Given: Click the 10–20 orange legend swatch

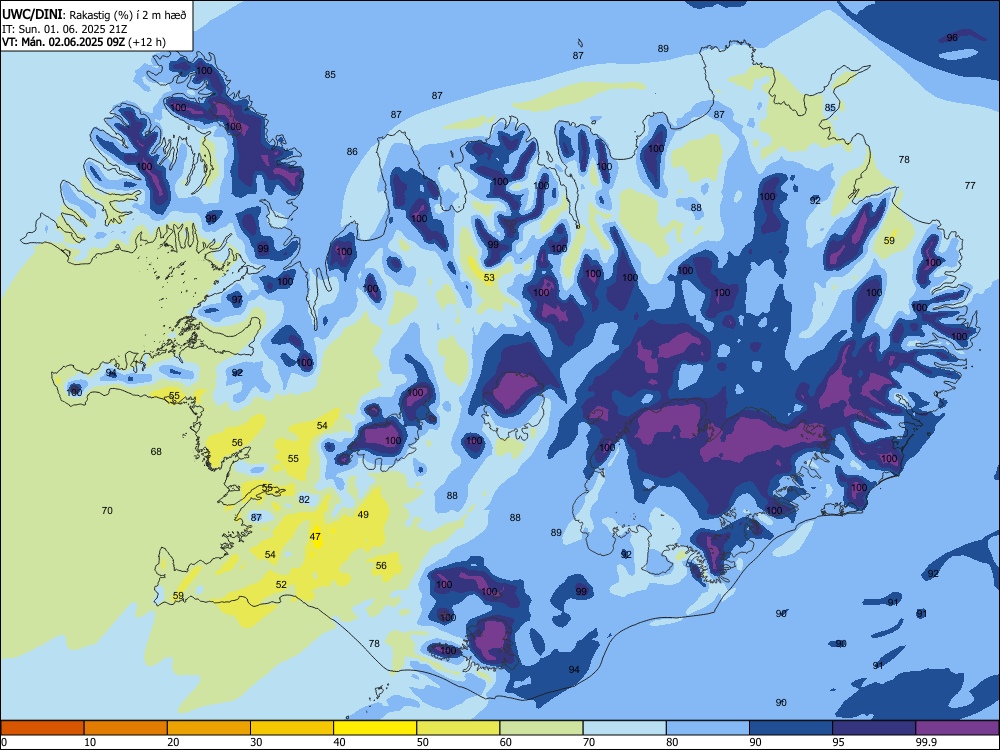Looking at the screenshot, I should pos(126,728).
